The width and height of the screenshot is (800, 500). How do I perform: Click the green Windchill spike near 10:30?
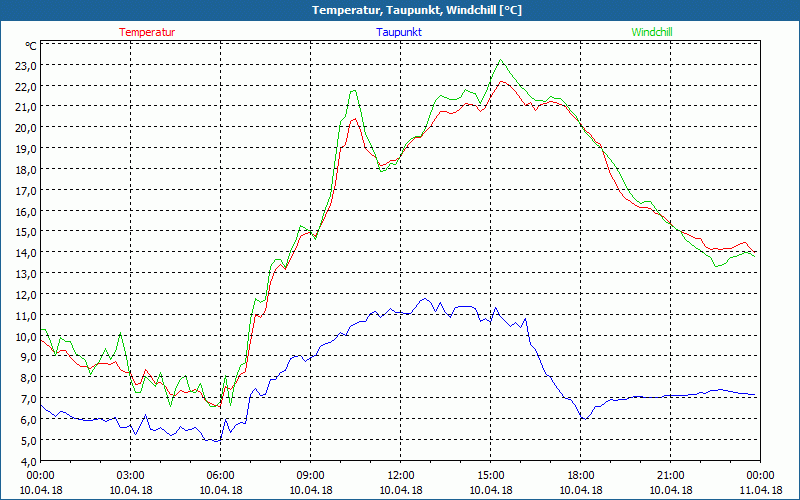click(x=354, y=91)
